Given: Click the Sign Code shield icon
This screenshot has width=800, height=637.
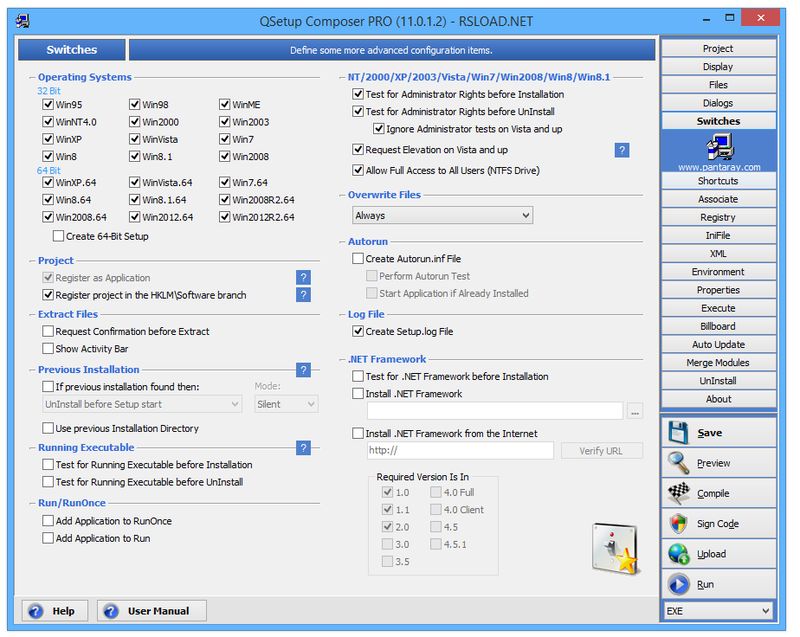Looking at the screenshot, I should [679, 524].
